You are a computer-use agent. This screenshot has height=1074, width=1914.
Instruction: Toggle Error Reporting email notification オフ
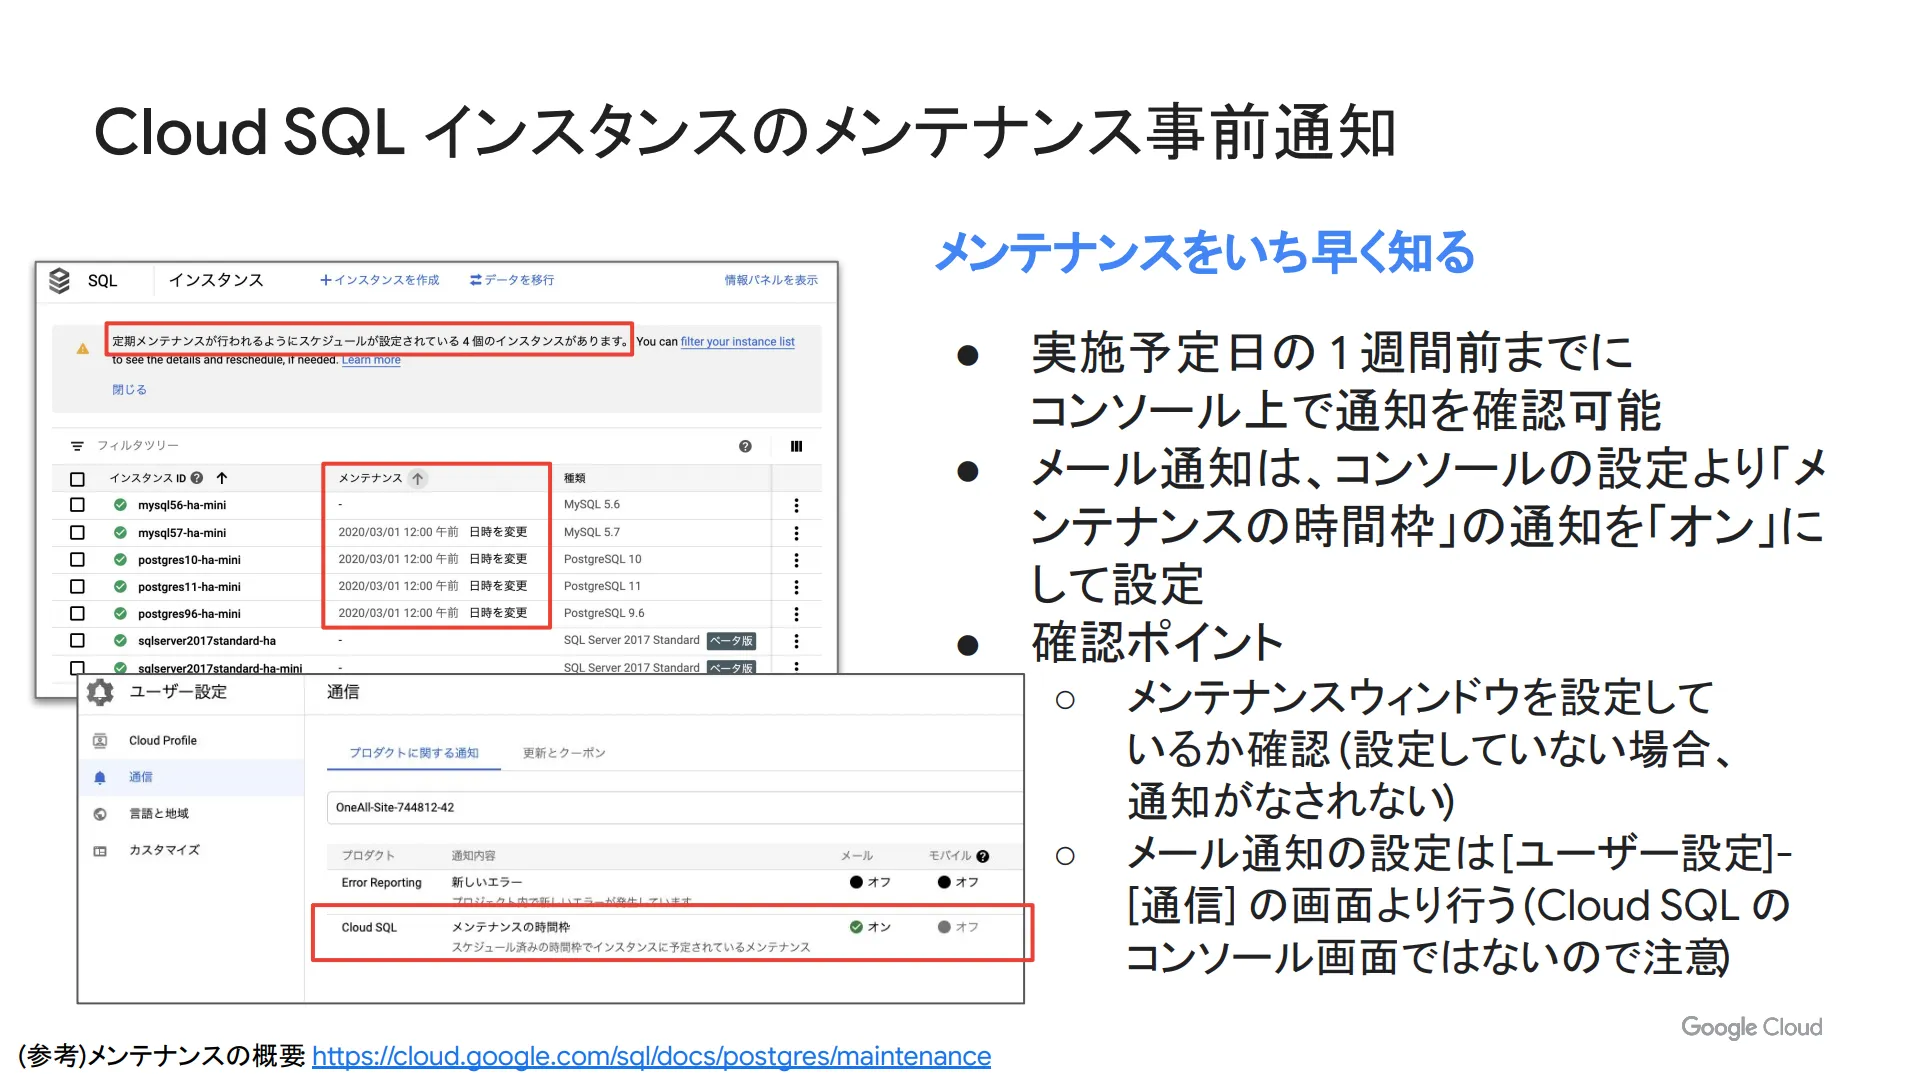[x=869, y=882]
